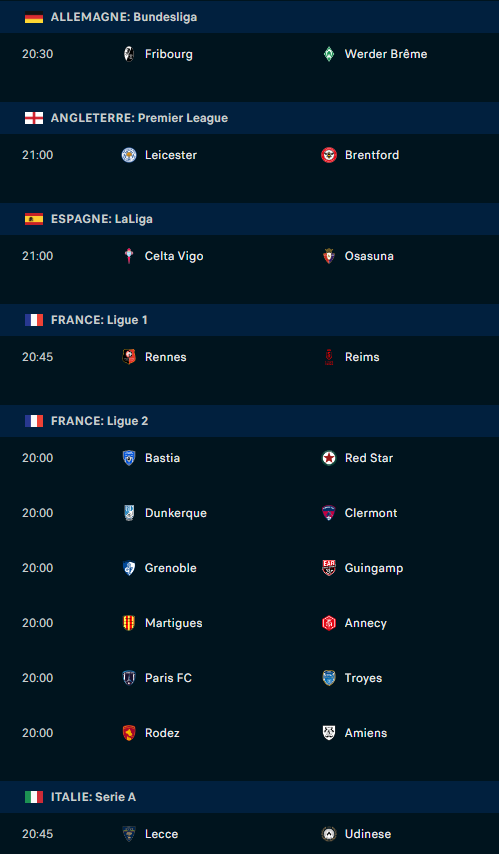The image size is (499, 854).
Task: Click the Werder Brême club crest
Action: [x=329, y=54]
